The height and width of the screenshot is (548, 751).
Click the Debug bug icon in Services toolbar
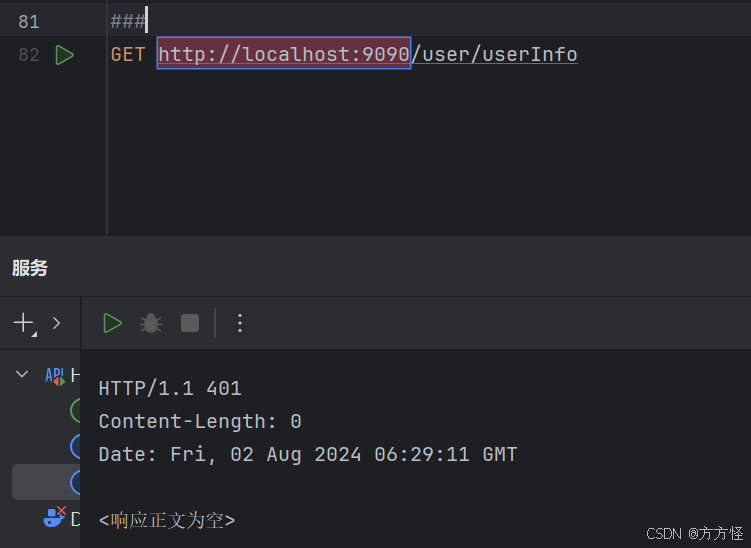151,323
